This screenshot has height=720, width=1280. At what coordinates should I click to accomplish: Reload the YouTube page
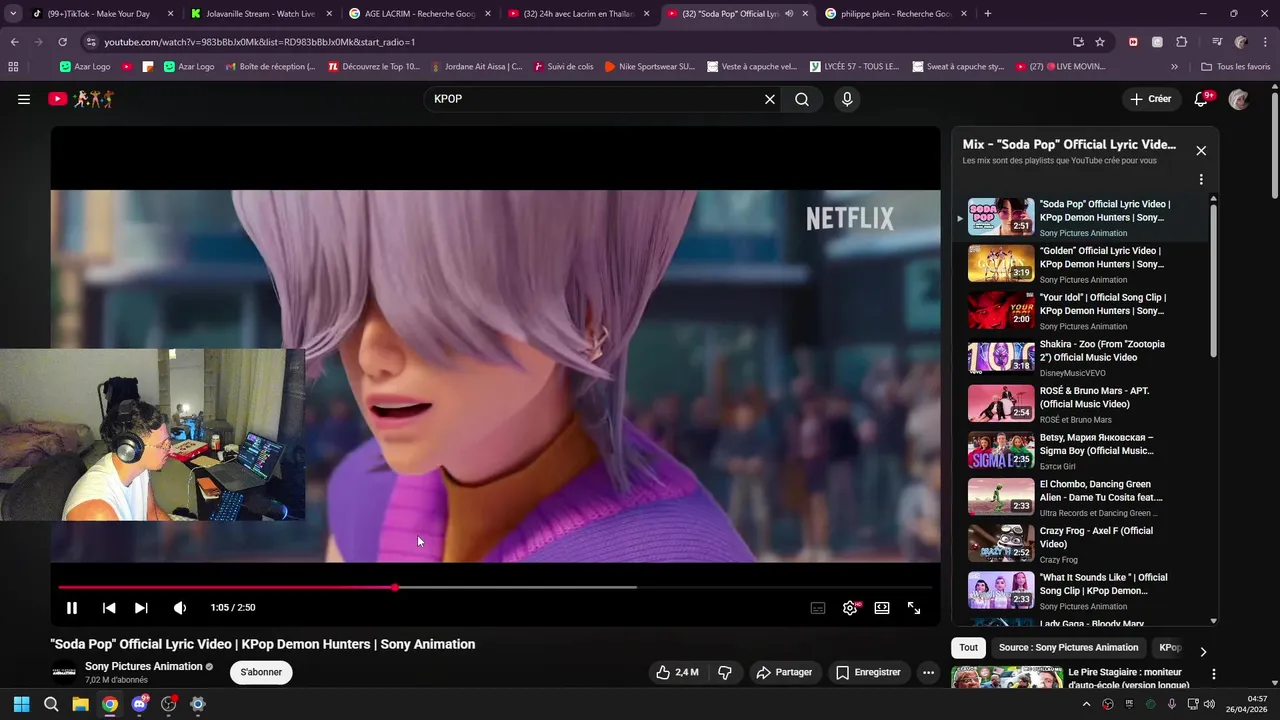62,42
